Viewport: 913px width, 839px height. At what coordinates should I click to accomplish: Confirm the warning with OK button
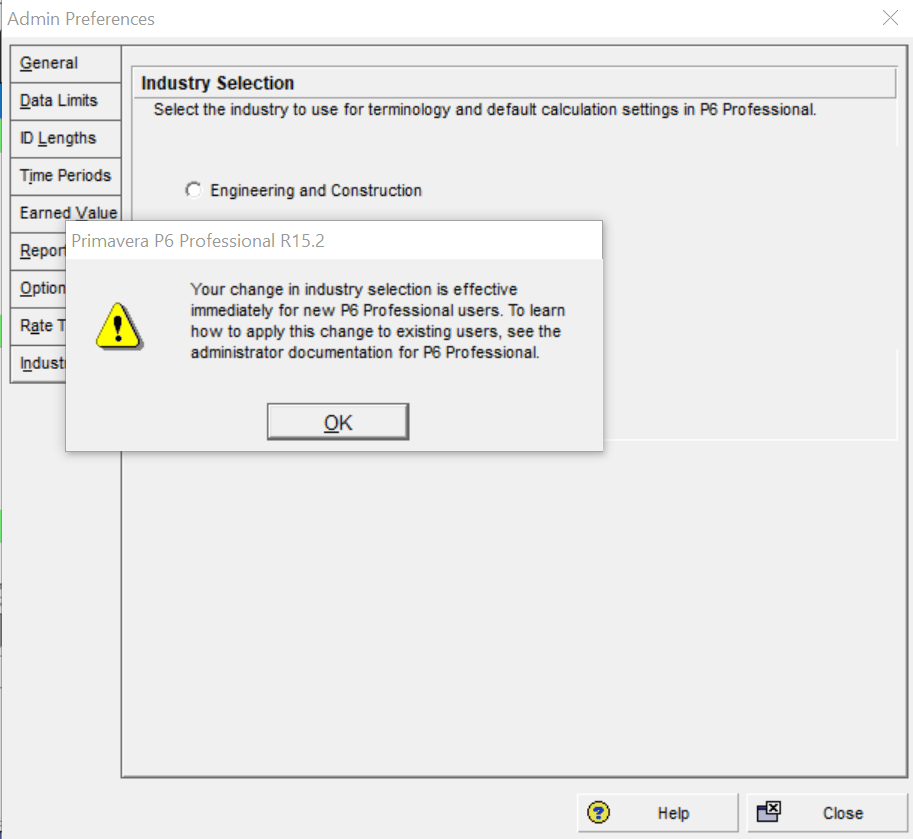click(x=338, y=422)
